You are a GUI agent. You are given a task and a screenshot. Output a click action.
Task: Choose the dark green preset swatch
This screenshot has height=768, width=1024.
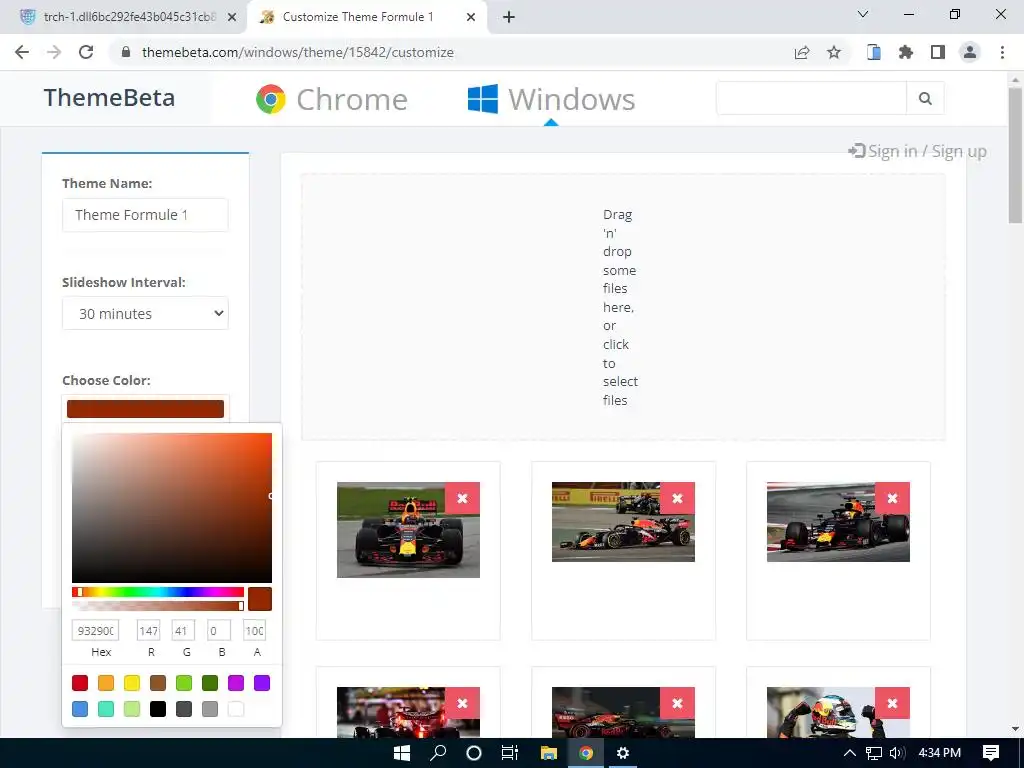click(x=210, y=683)
